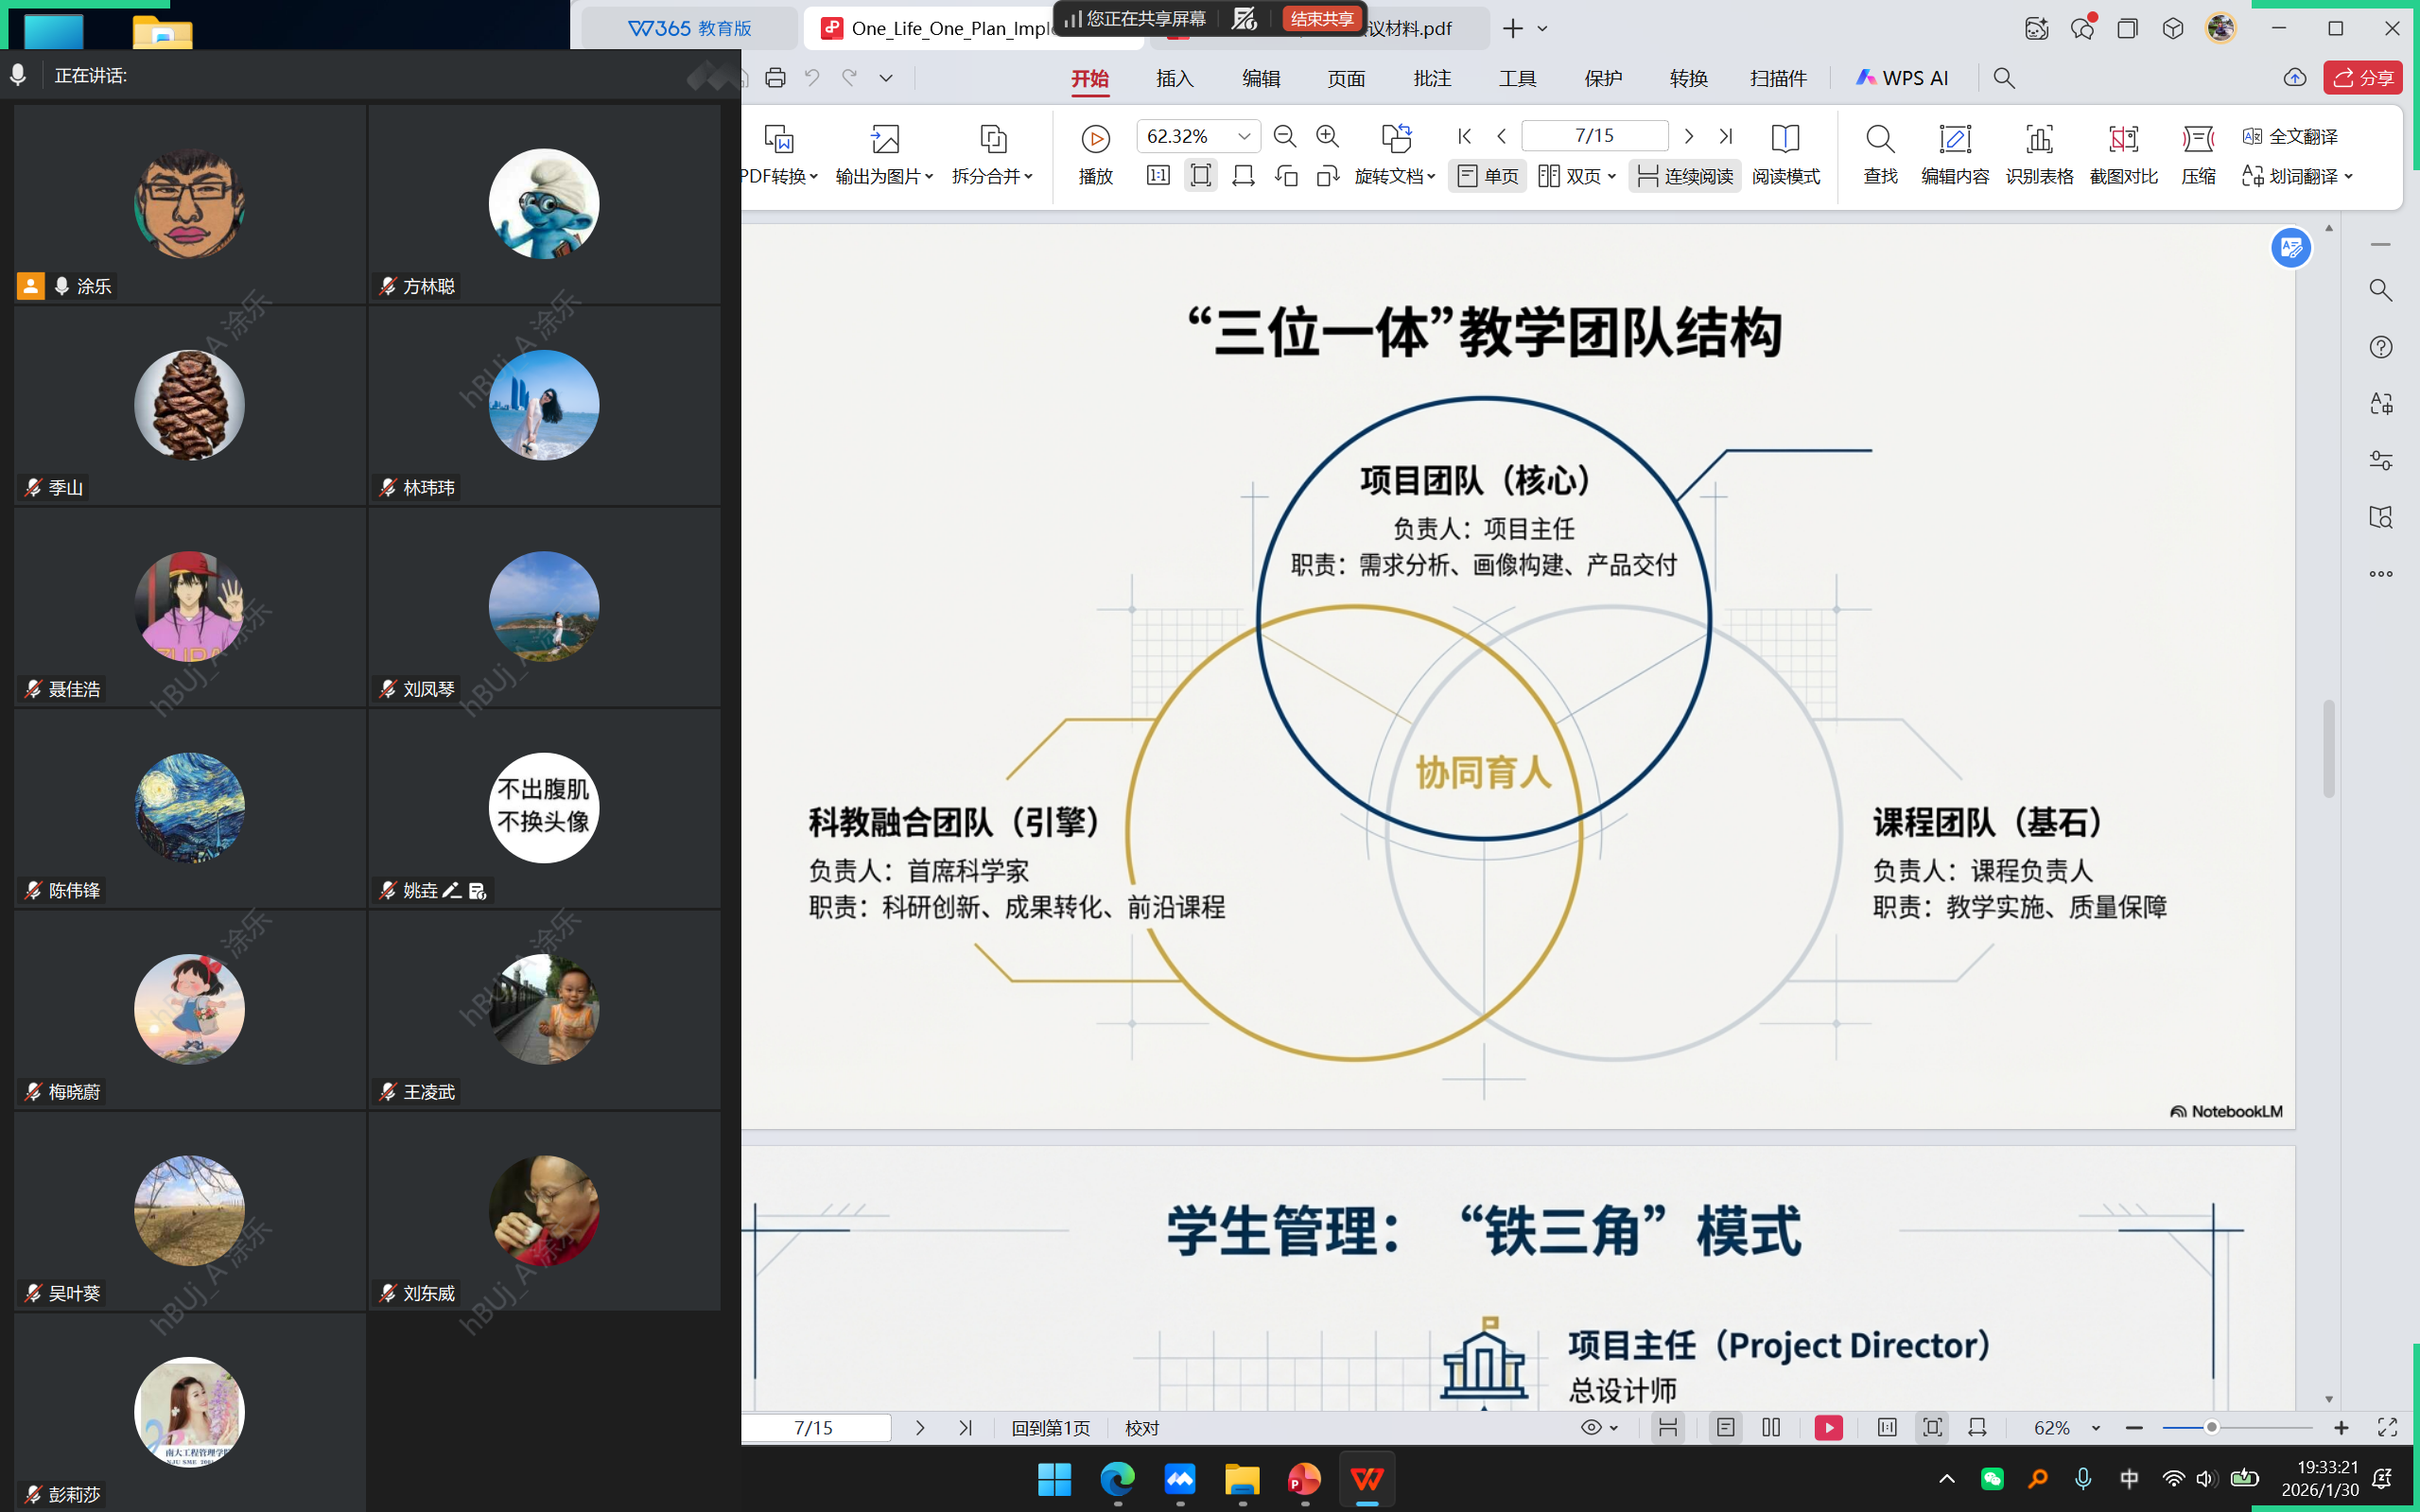Click the zoom in magnifier icon

click(x=1327, y=136)
